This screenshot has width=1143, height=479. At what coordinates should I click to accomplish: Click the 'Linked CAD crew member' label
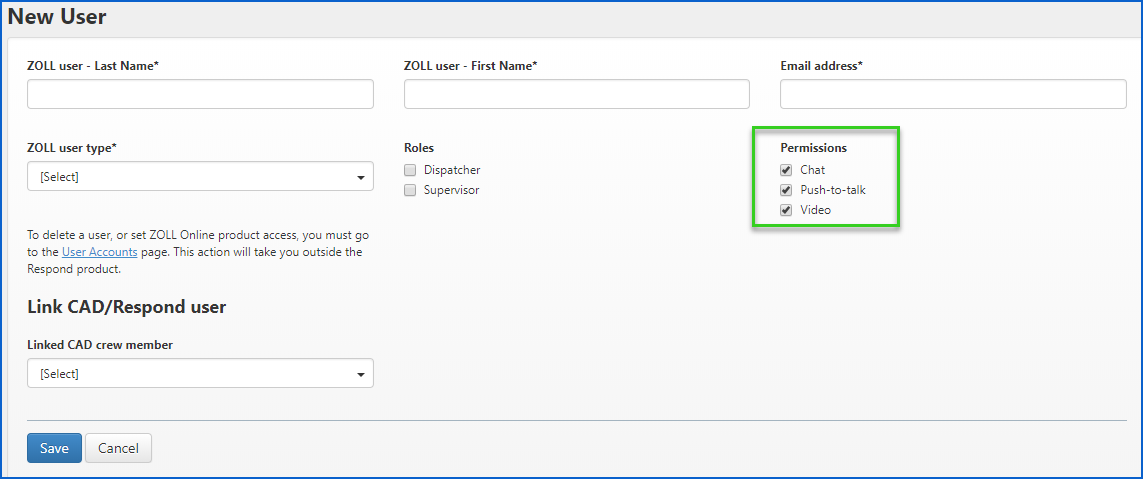point(100,345)
